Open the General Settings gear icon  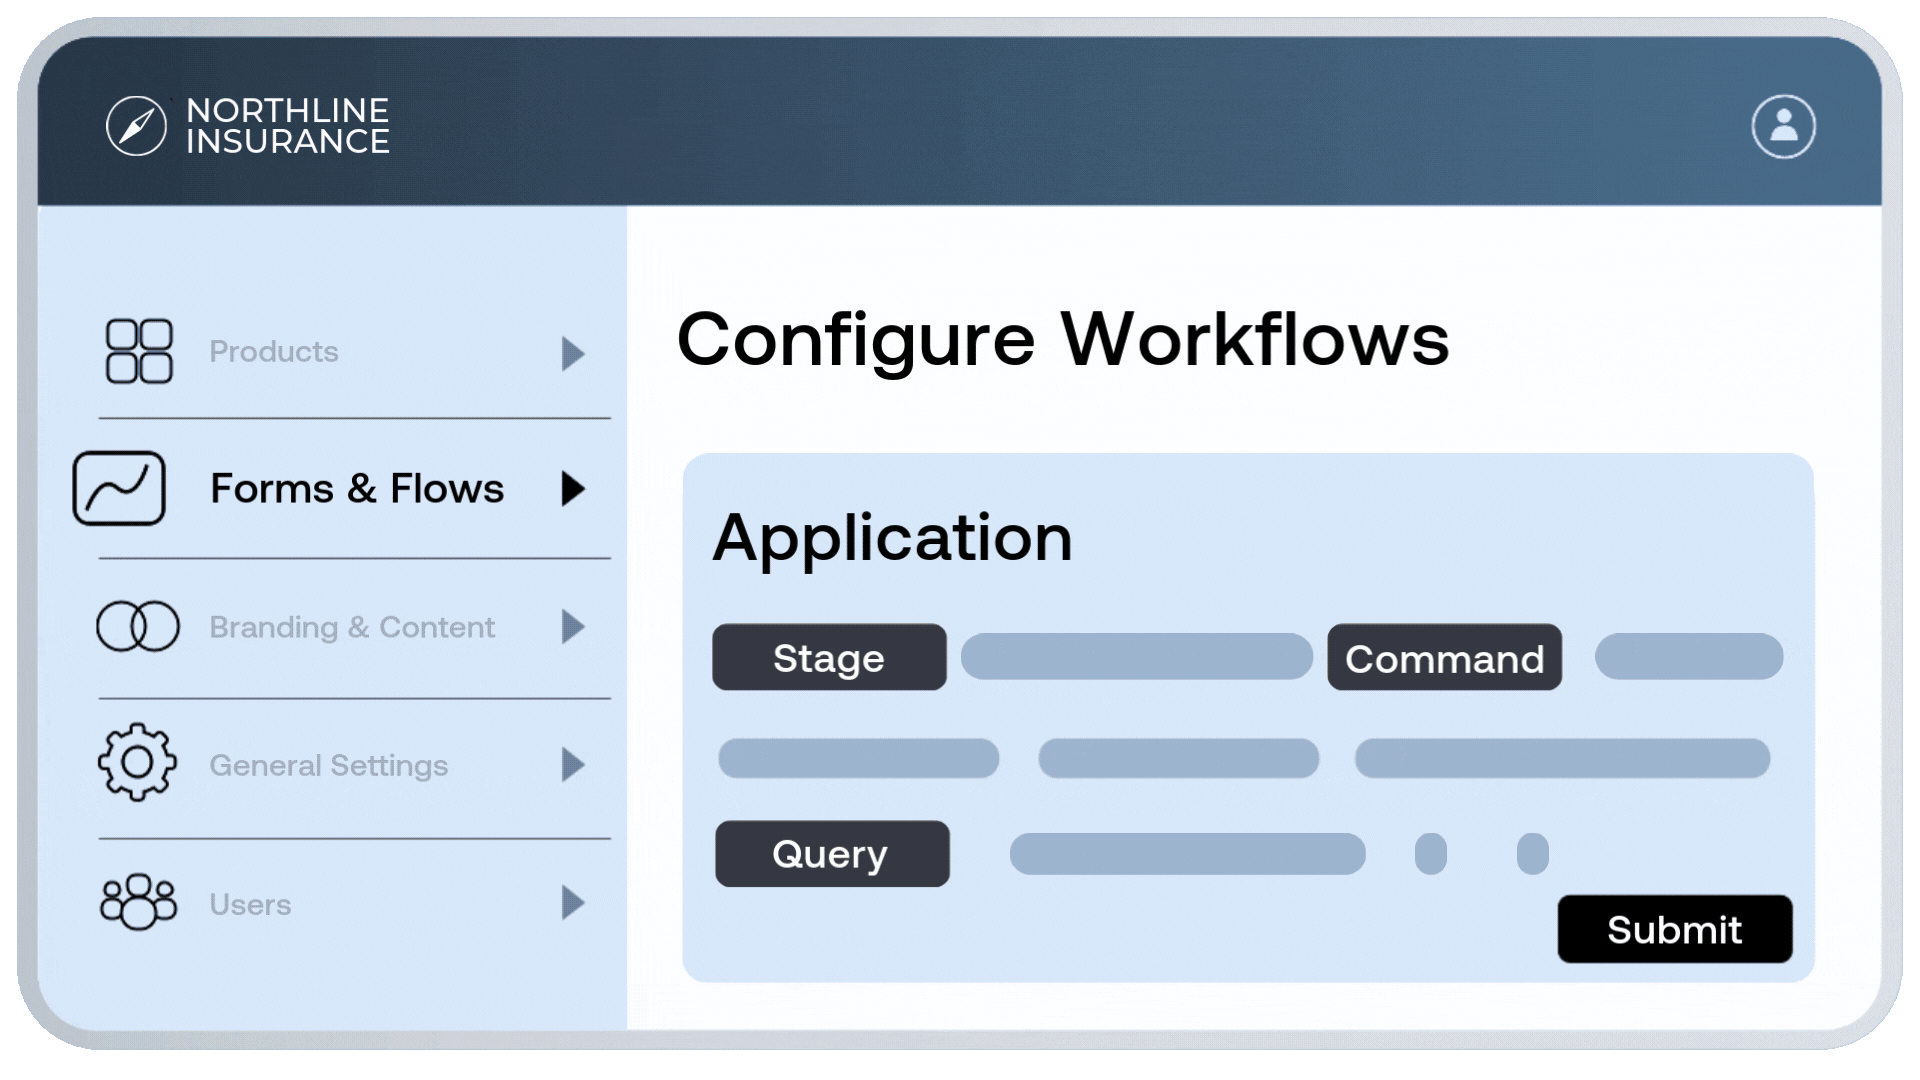coord(138,763)
